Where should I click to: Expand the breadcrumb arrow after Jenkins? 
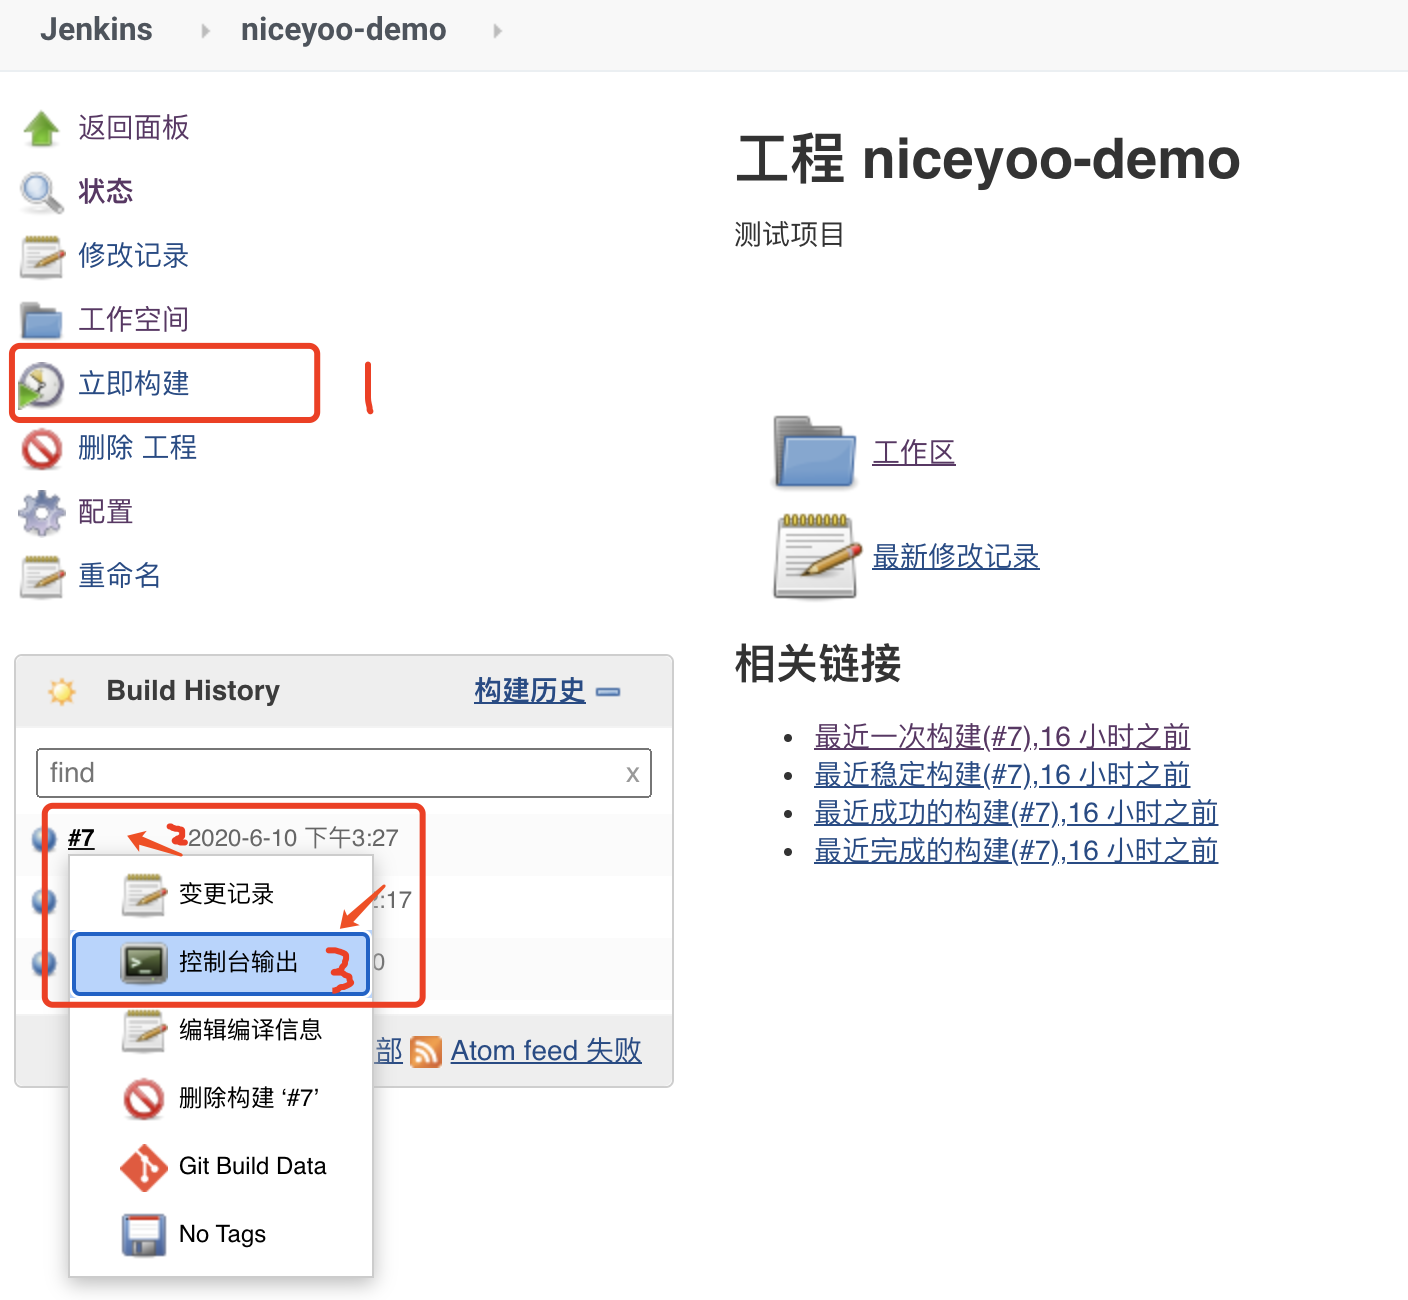pyautogui.click(x=205, y=31)
